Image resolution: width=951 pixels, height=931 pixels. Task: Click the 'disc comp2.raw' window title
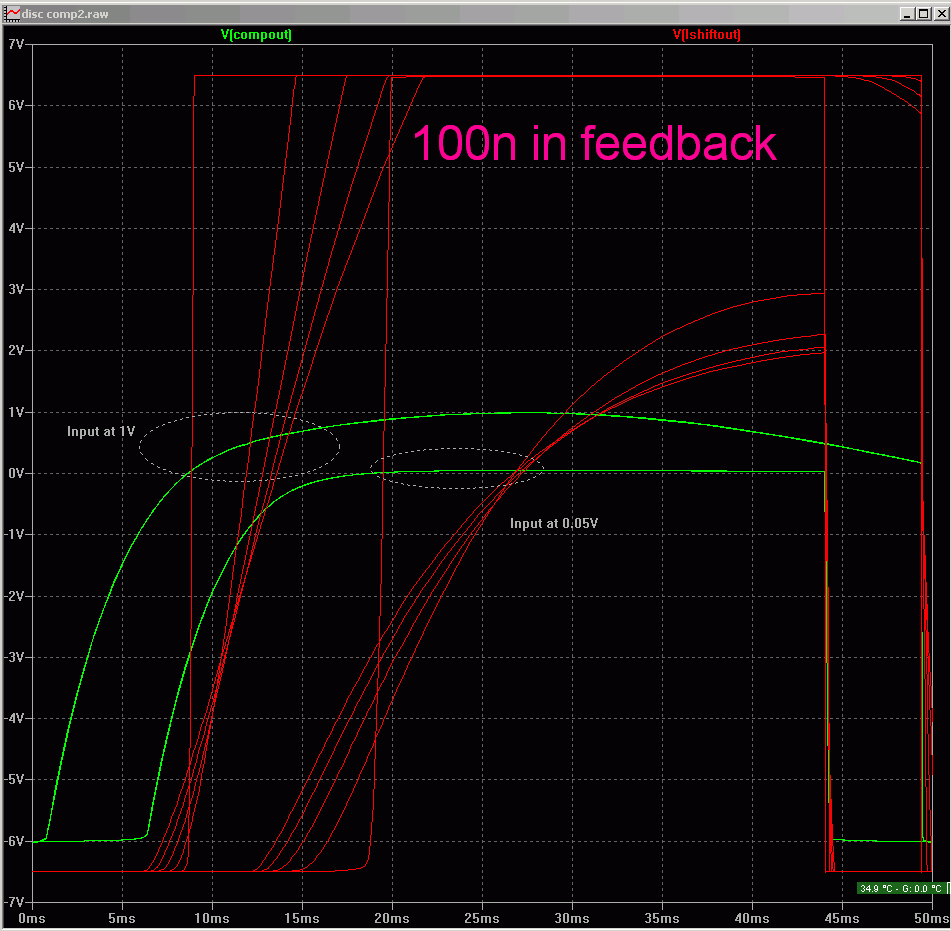(x=65, y=14)
